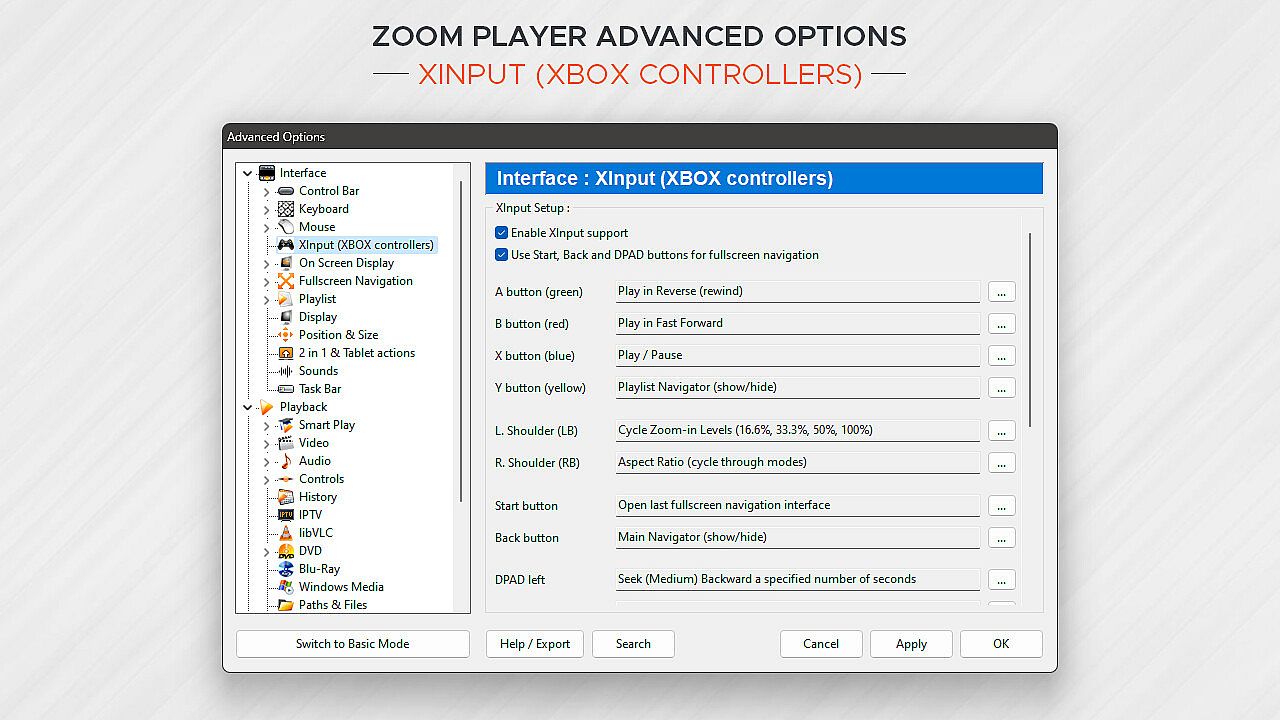Click the Keyboard icon in the tree
This screenshot has width=1280, height=720.
tap(286, 209)
